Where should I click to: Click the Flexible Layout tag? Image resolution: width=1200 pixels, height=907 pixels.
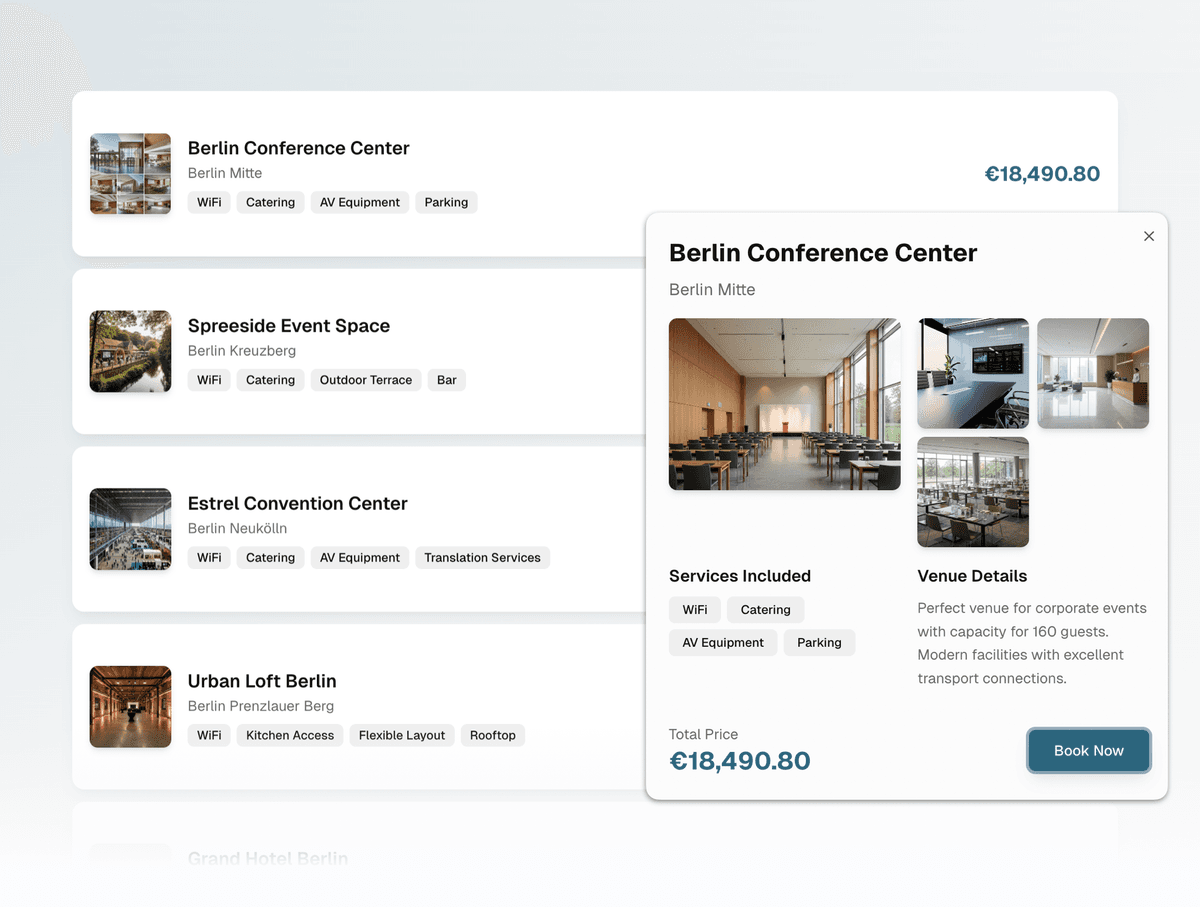[401, 735]
